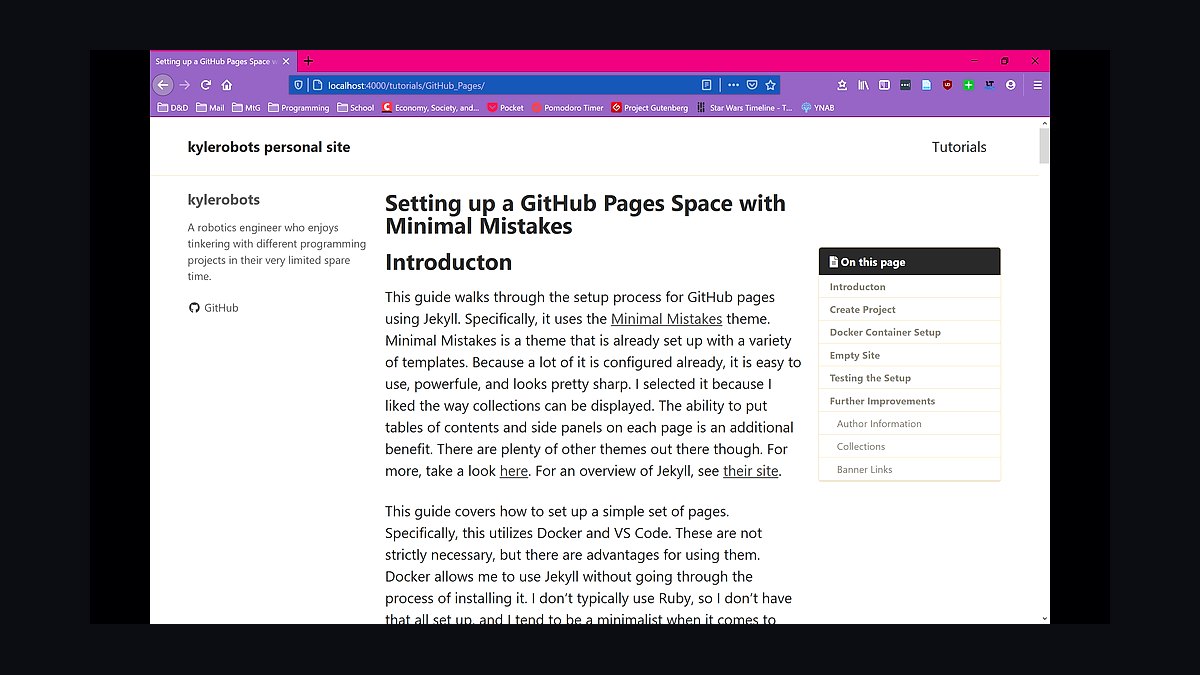This screenshot has width=1200, height=675.
Task: Open Star Wars Timeline bookmark
Action: pos(745,107)
